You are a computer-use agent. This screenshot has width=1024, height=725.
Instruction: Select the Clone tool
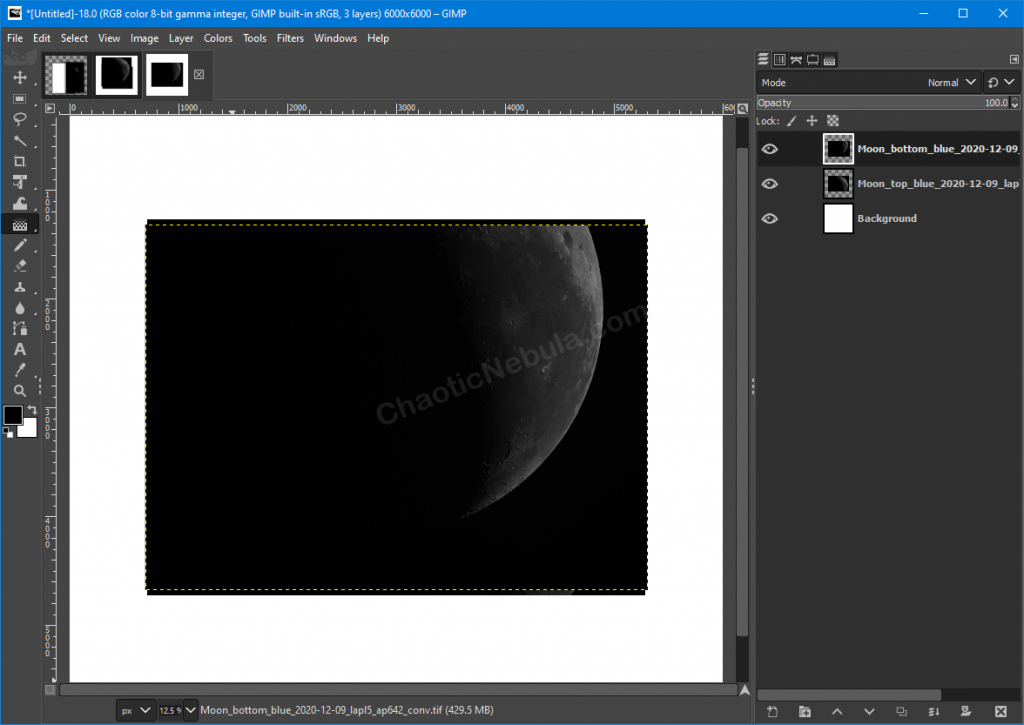click(x=20, y=287)
